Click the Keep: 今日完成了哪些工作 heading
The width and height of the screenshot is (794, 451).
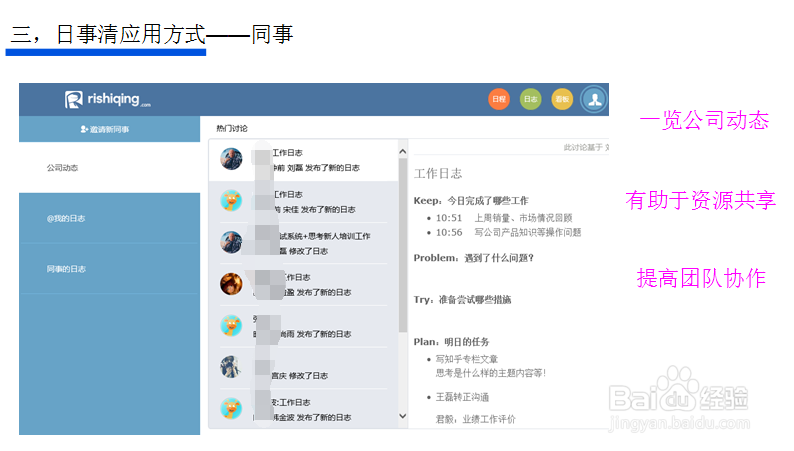click(471, 200)
